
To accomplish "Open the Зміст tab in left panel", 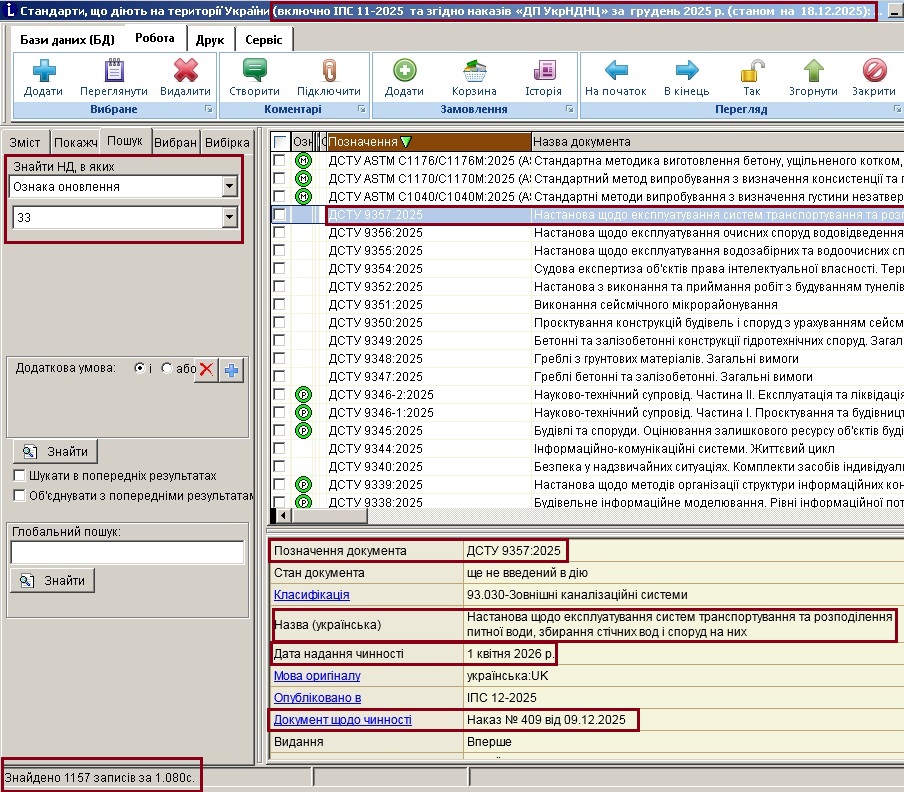I will pyautogui.click(x=25, y=143).
